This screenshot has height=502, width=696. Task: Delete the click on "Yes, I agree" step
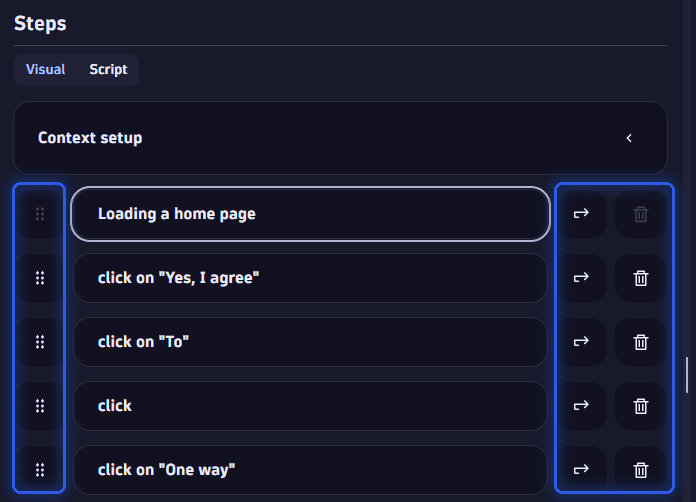pyautogui.click(x=641, y=278)
